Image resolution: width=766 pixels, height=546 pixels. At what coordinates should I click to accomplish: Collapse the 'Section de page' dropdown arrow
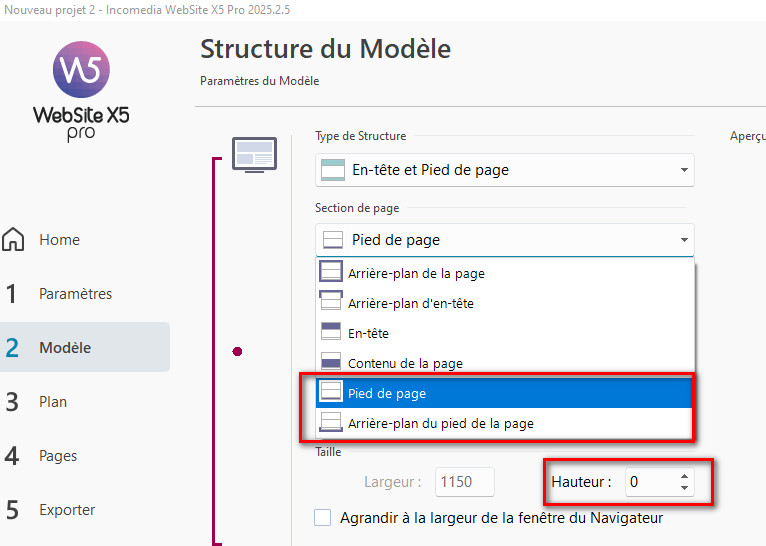coord(684,240)
